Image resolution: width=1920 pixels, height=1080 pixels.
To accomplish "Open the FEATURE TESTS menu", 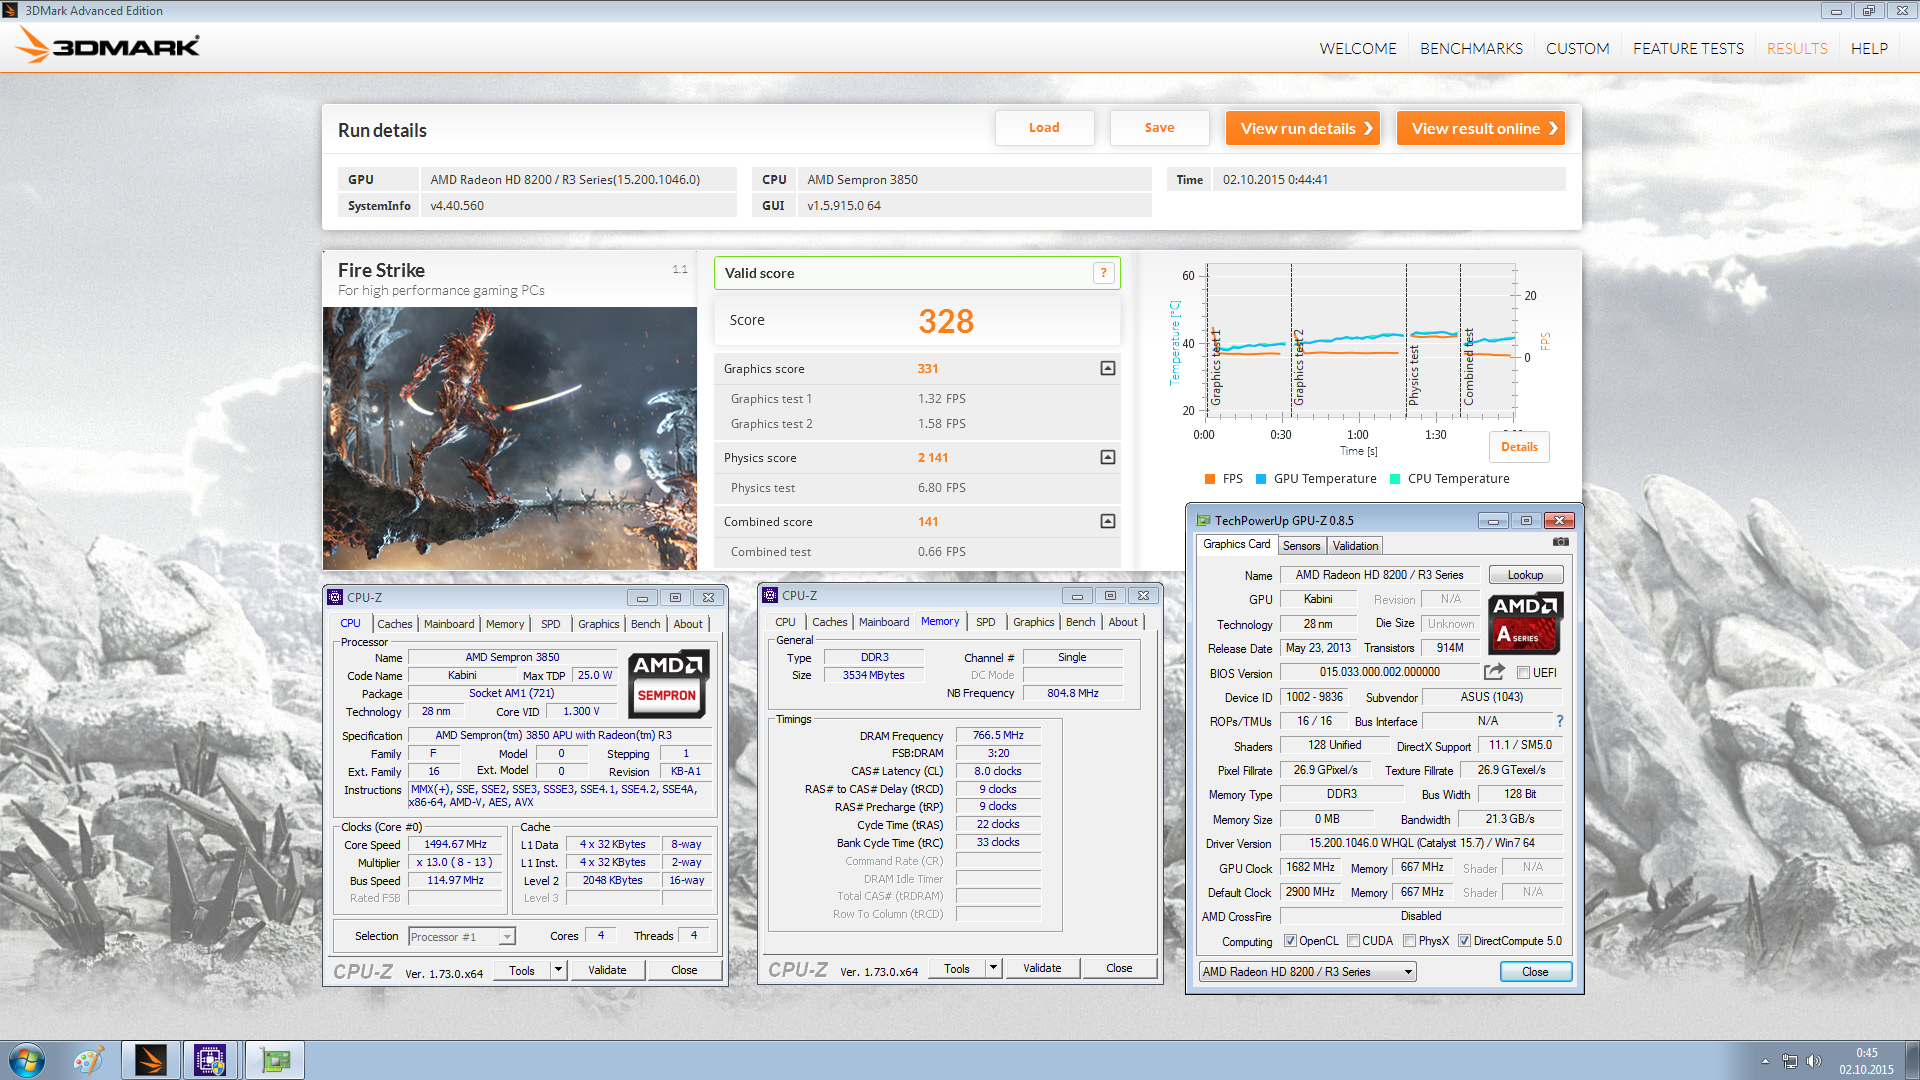I will coord(1688,48).
